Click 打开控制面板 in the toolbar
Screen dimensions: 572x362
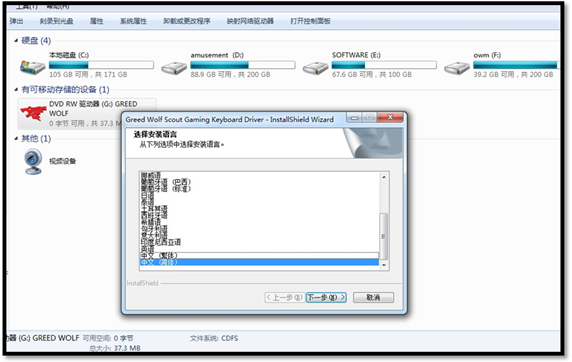pyautogui.click(x=310, y=21)
